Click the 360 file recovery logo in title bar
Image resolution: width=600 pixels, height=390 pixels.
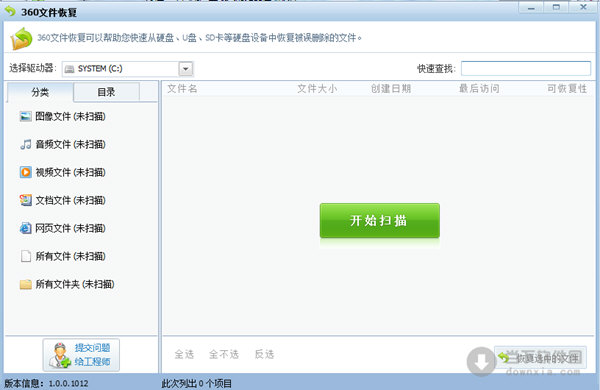(x=10, y=11)
